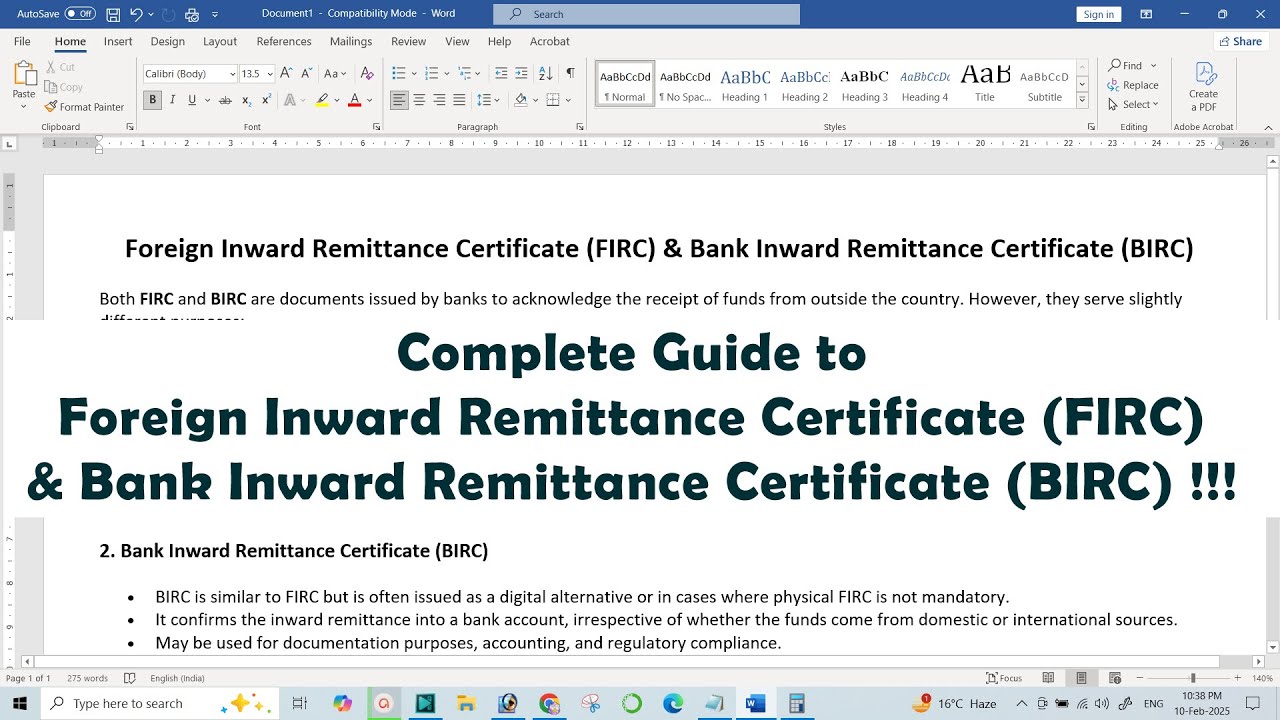Apply bullet list formatting
1280x720 pixels.
tap(398, 74)
